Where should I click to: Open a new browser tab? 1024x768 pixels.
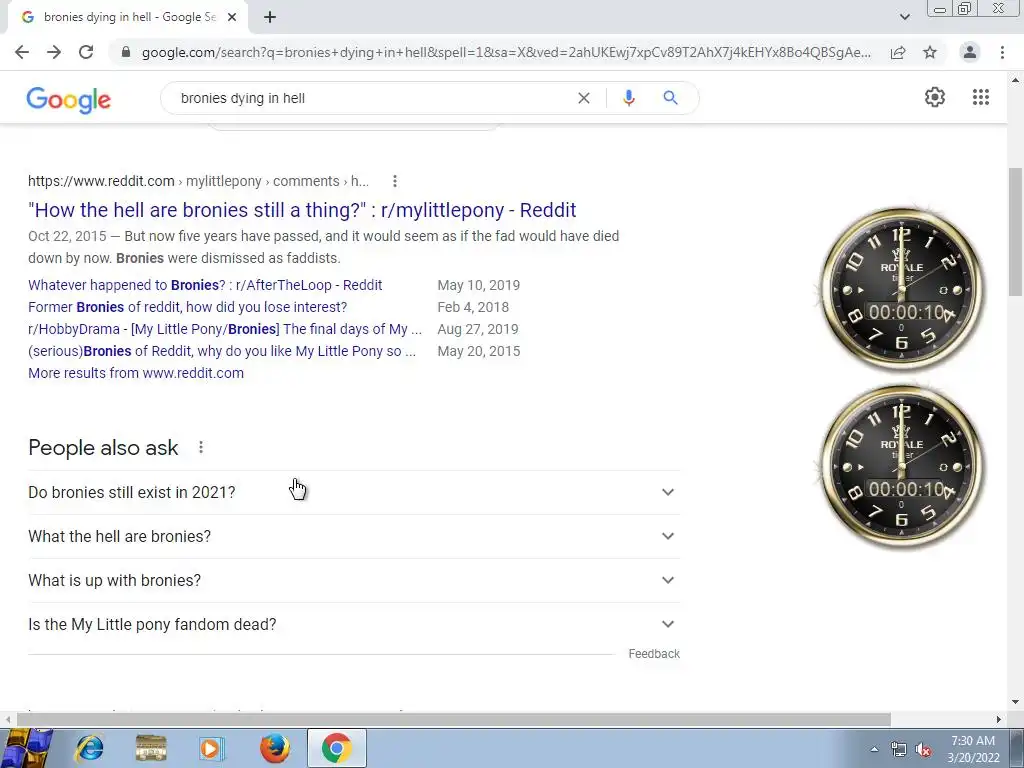pyautogui.click(x=270, y=17)
